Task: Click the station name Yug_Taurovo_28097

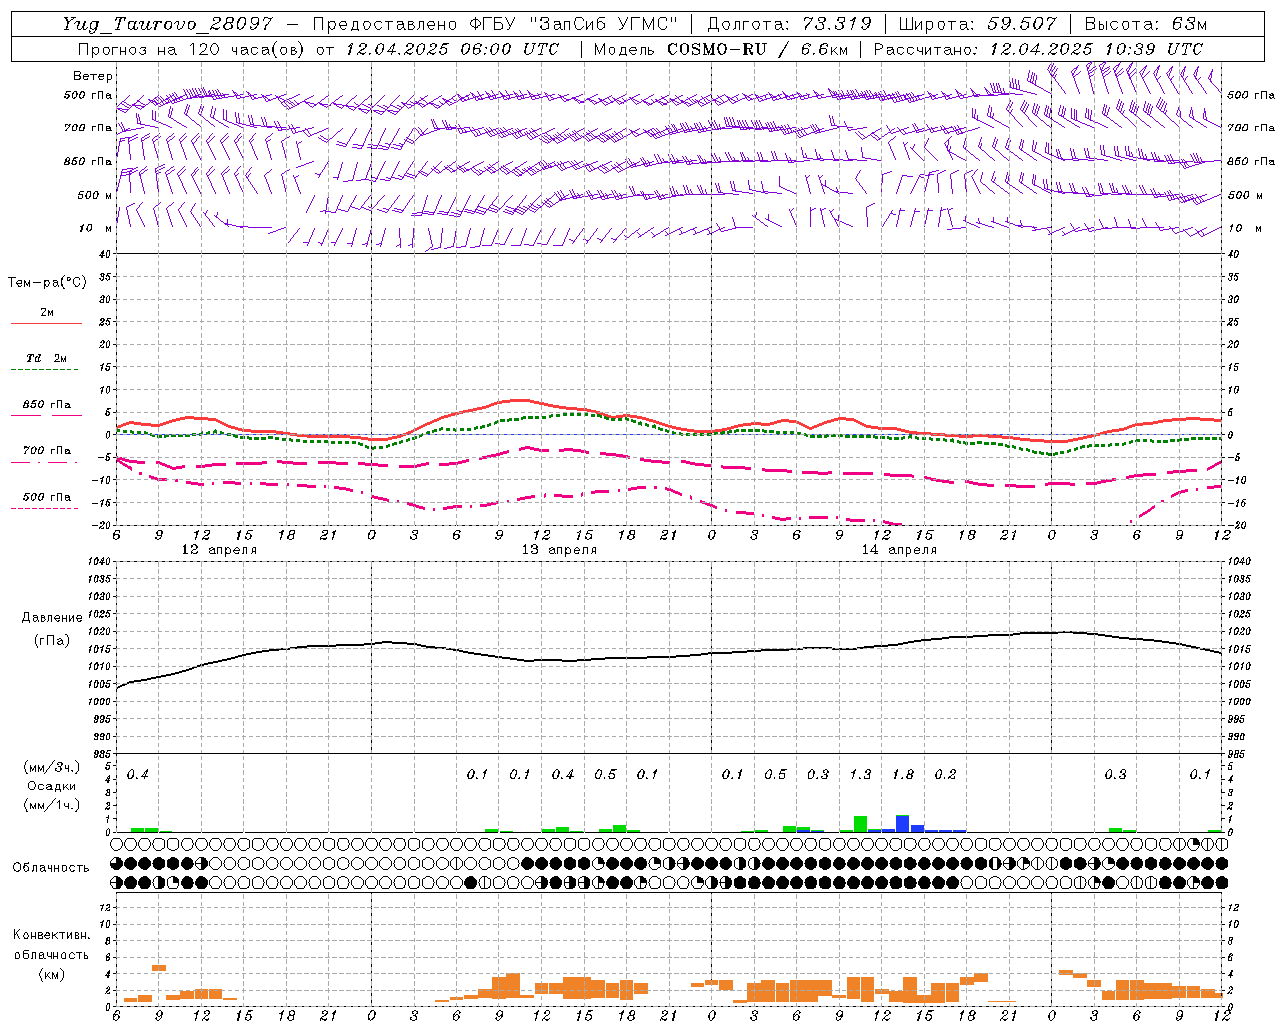Action: 167,24
